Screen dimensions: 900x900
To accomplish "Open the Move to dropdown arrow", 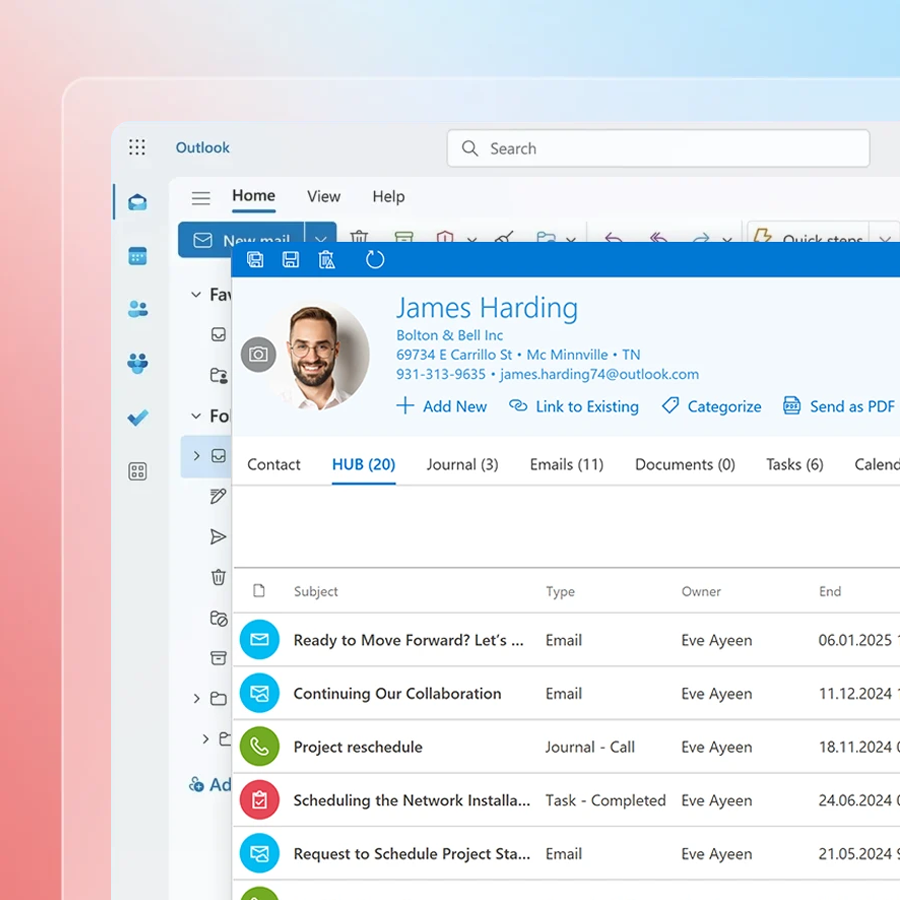I will click(x=571, y=239).
